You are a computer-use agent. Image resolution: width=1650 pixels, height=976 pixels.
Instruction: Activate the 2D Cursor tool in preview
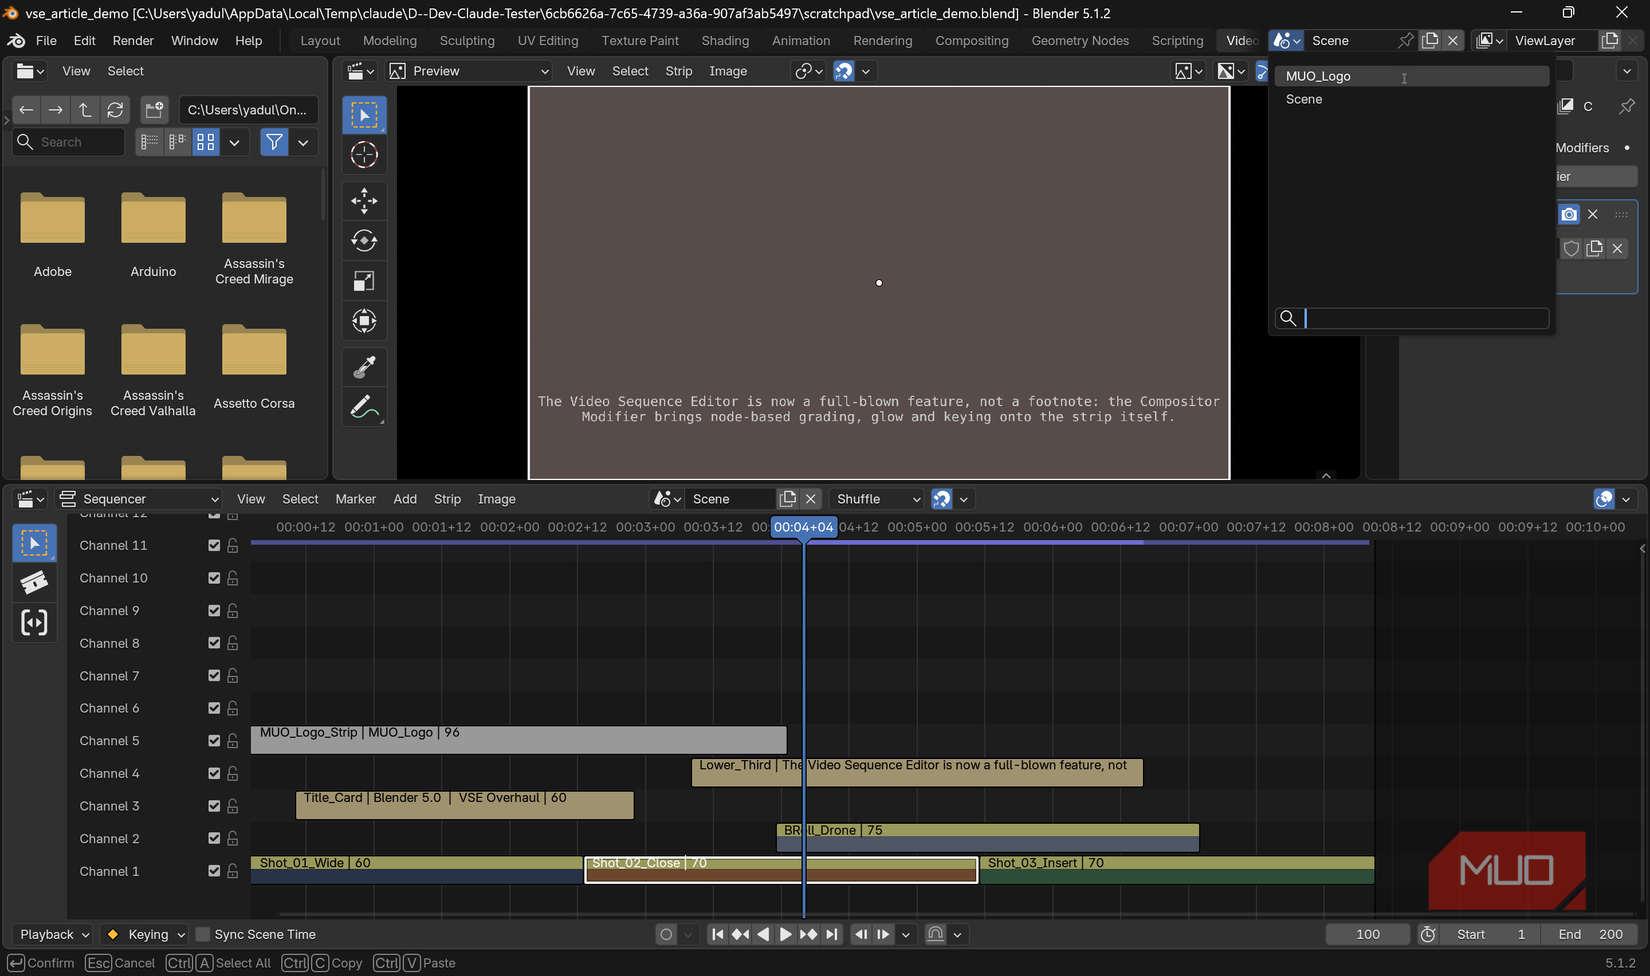(364, 155)
